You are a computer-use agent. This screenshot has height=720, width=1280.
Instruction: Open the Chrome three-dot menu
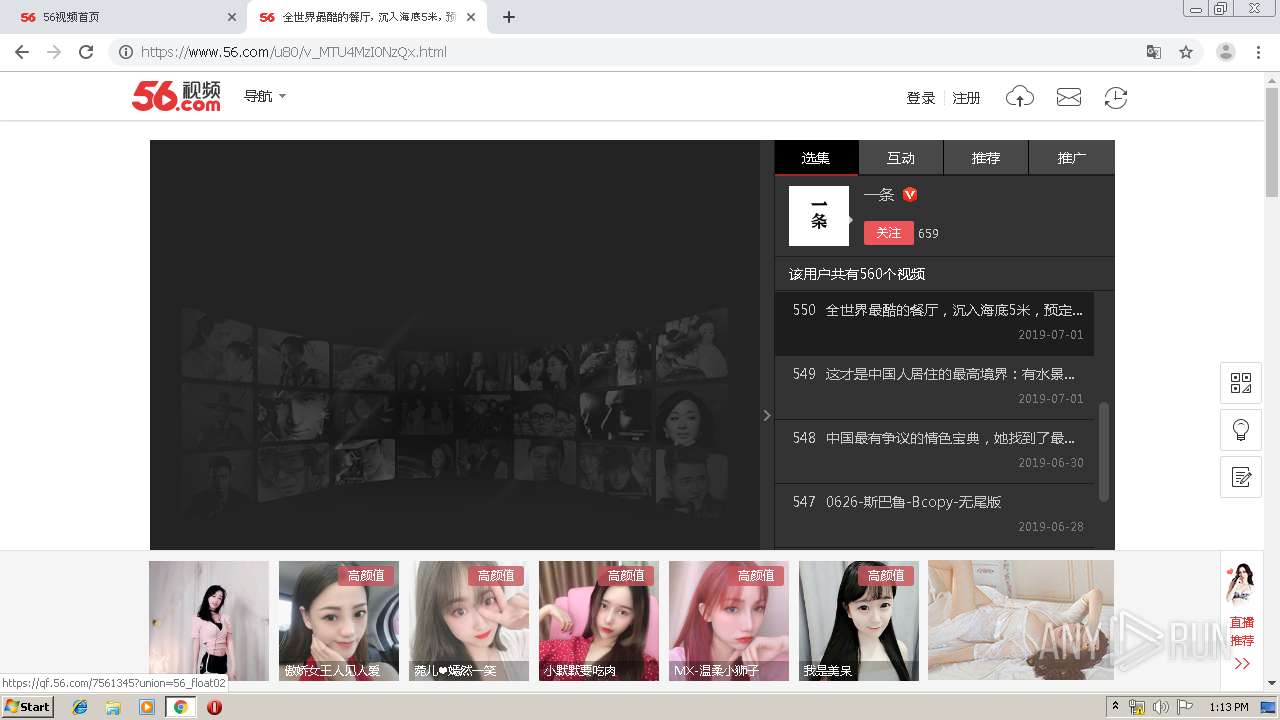click(1258, 52)
